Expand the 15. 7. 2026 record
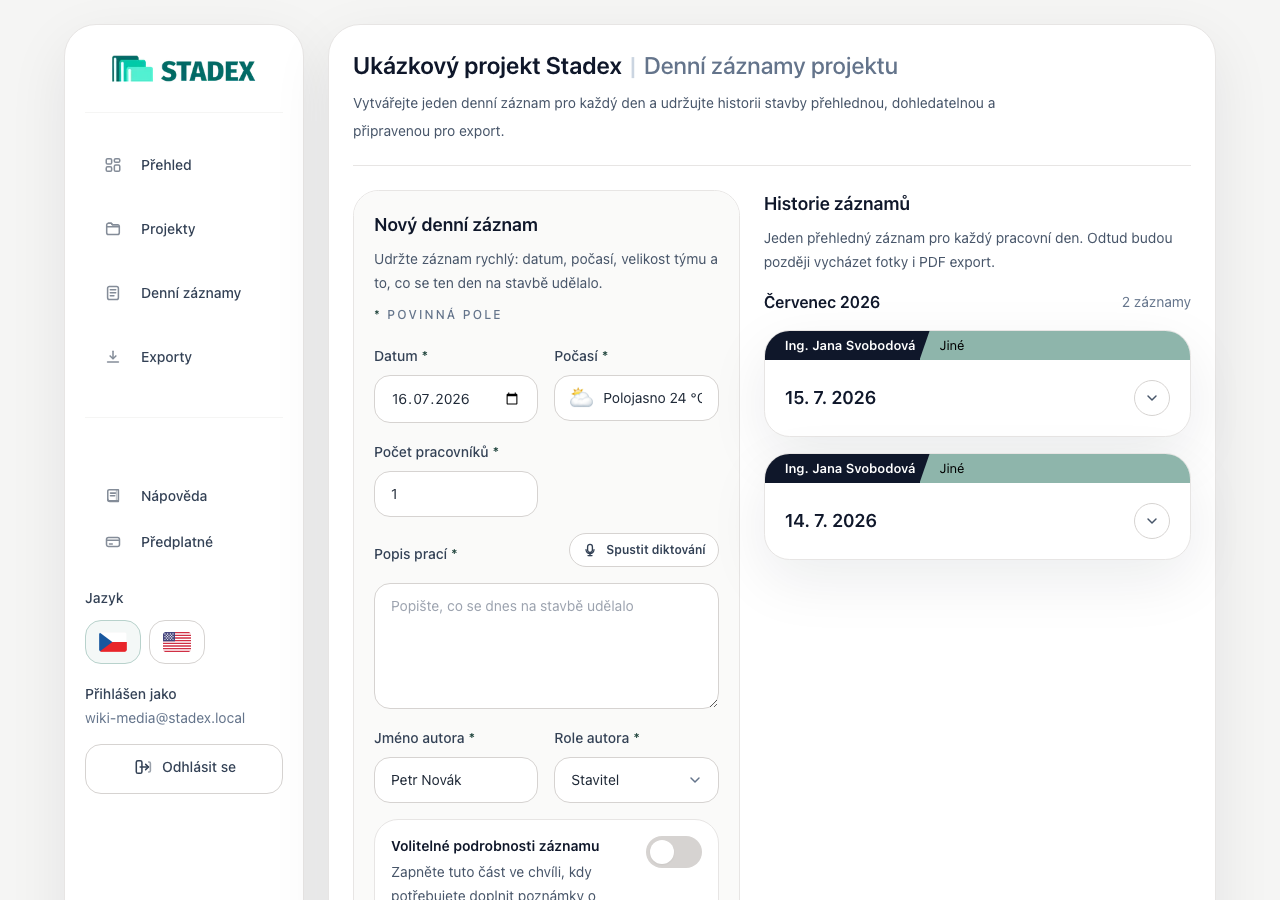The width and height of the screenshot is (1280, 900). (x=1152, y=398)
